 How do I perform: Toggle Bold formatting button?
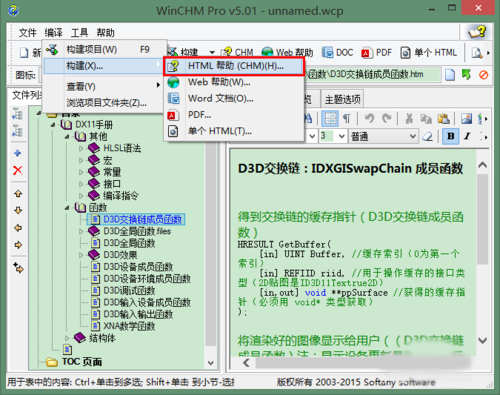point(451,136)
